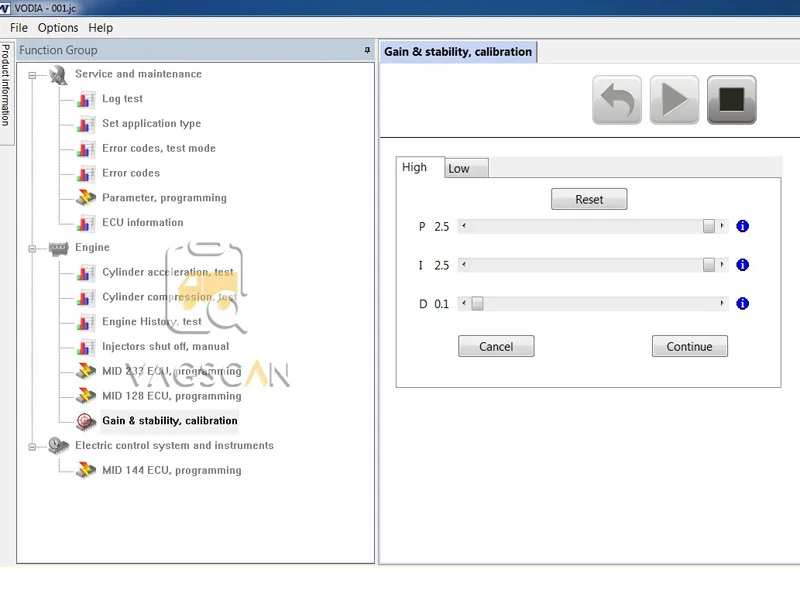Show info for the P parameter

click(x=742, y=226)
